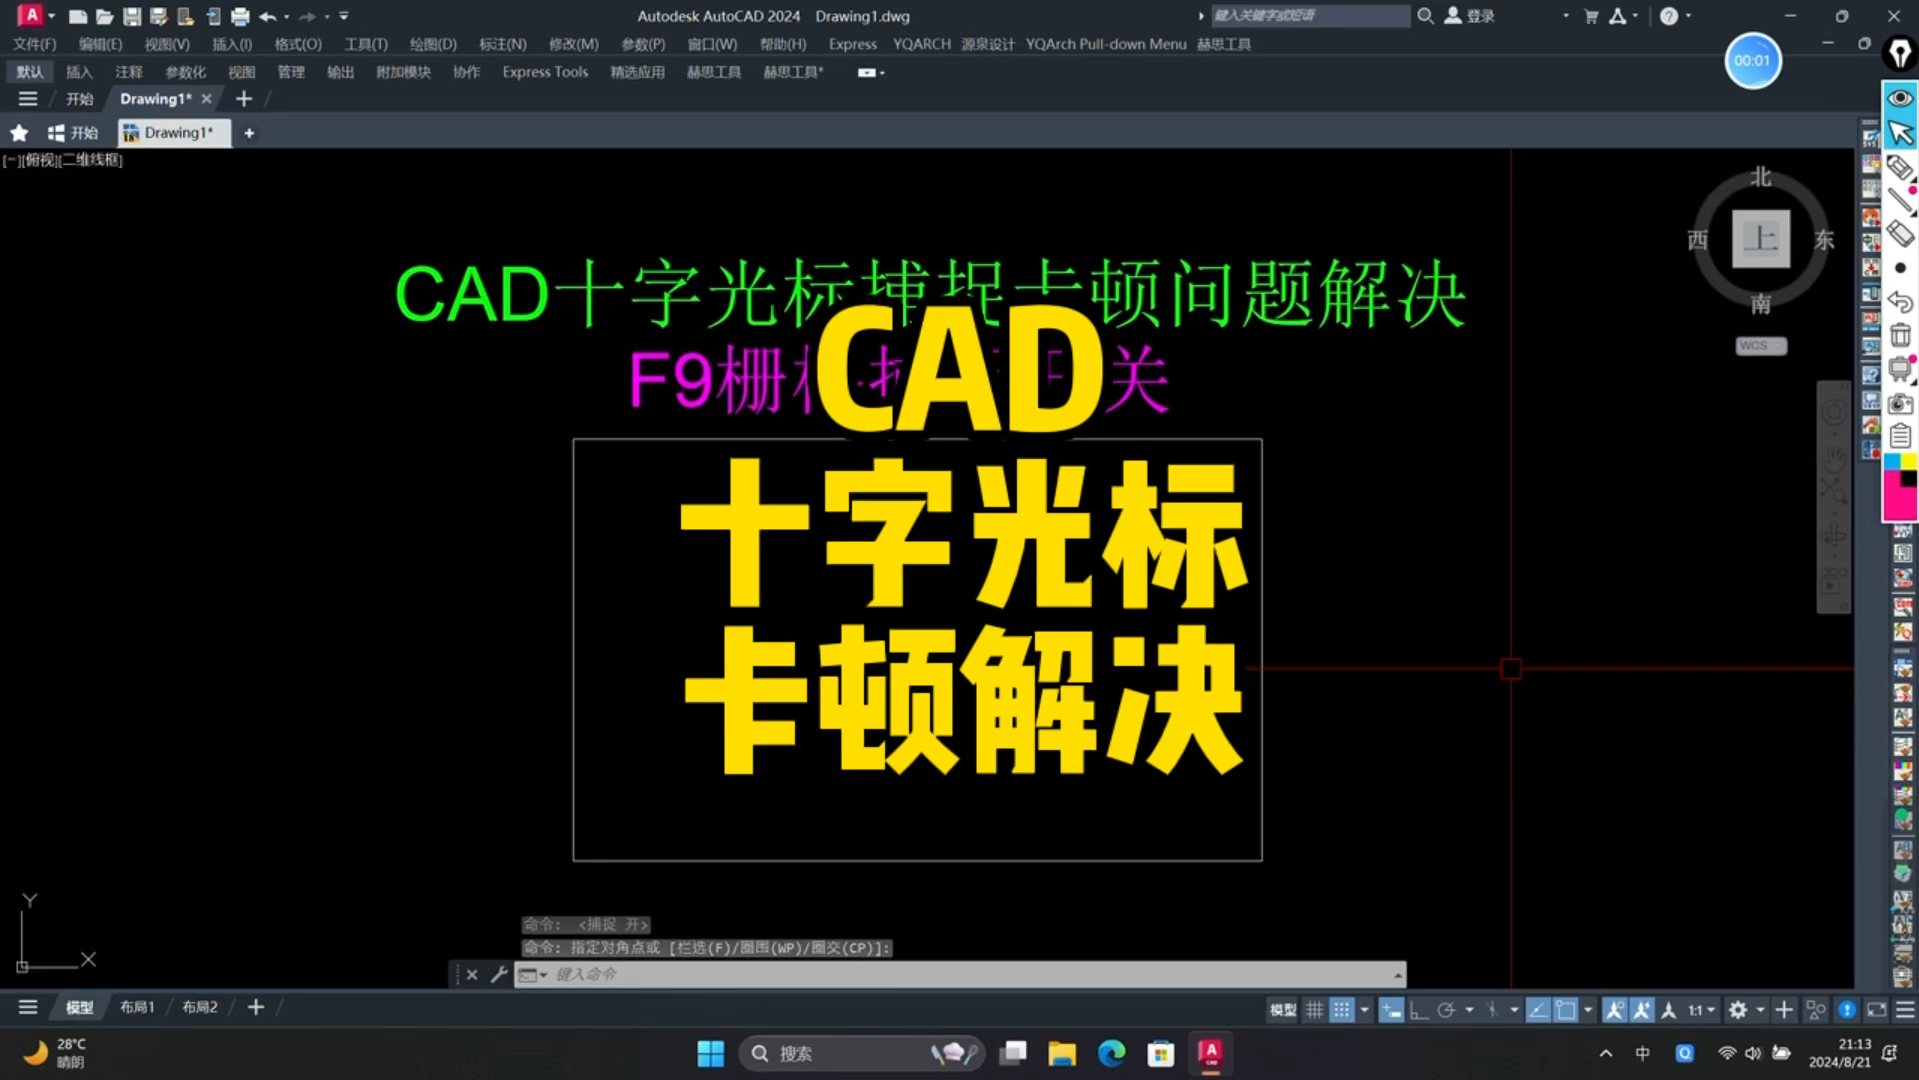Open polar tracking dropdown on status bar
1919x1080 pixels.
point(1470,1010)
